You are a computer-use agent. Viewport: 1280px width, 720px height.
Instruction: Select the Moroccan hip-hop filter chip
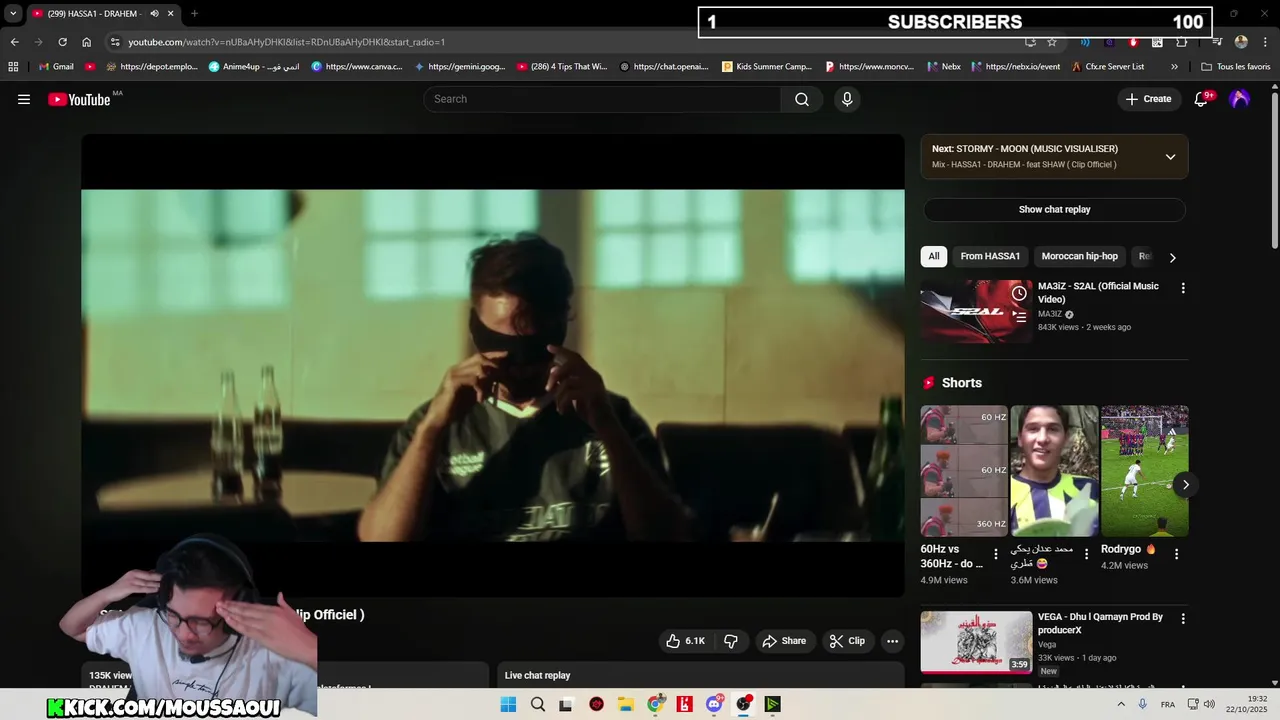point(1080,257)
